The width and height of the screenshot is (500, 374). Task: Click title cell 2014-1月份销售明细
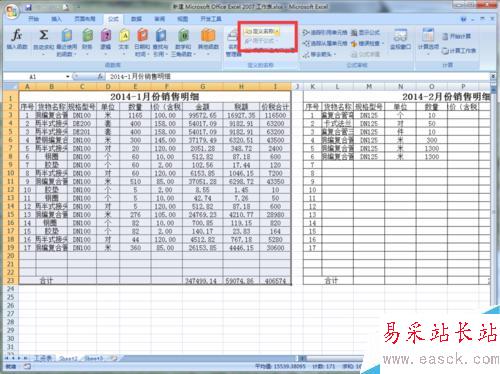point(155,97)
